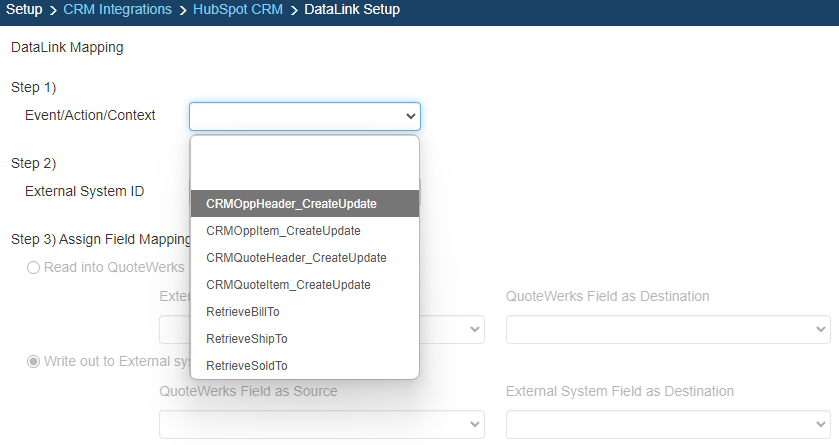This screenshot has height=445, width=839.
Task: Select the Write out to External system radio
Action: click(x=34, y=361)
